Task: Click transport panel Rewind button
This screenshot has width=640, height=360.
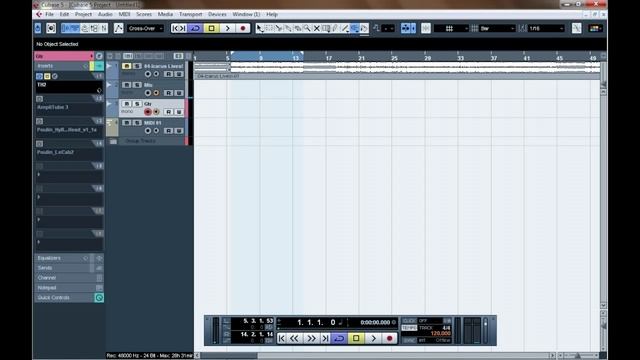Action: (294, 338)
